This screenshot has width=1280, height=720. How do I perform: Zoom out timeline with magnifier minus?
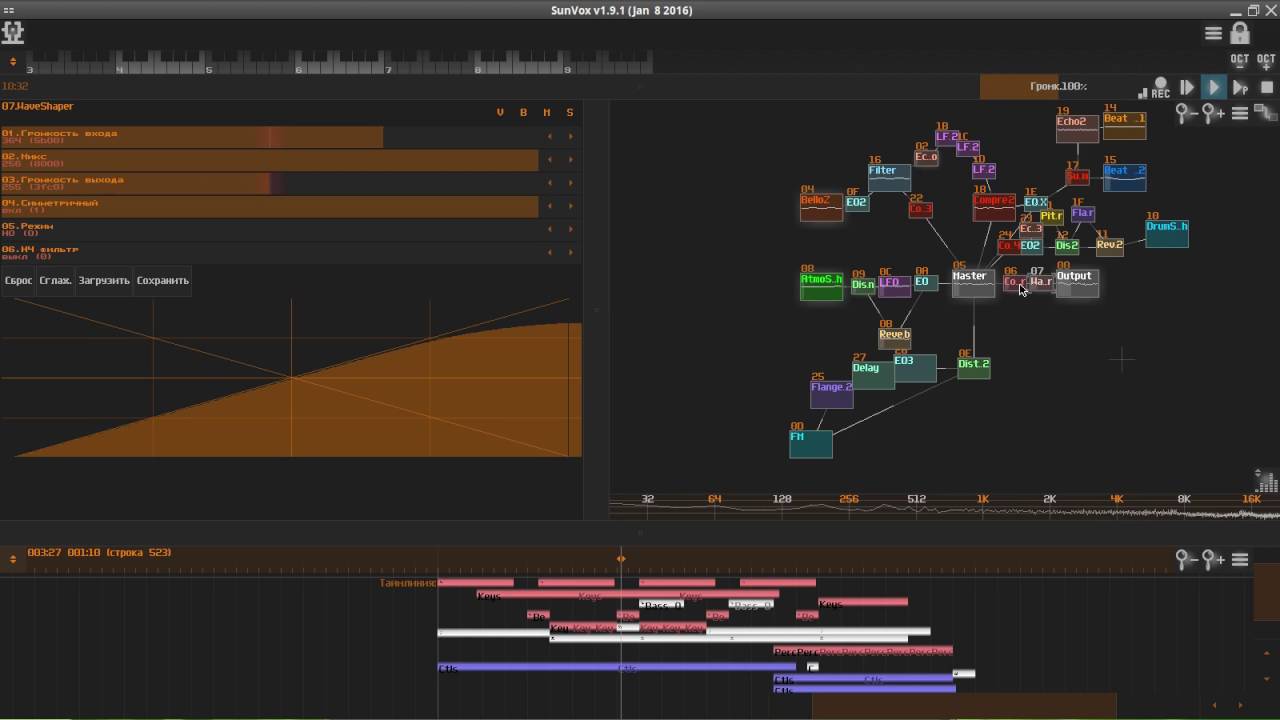click(1186, 560)
